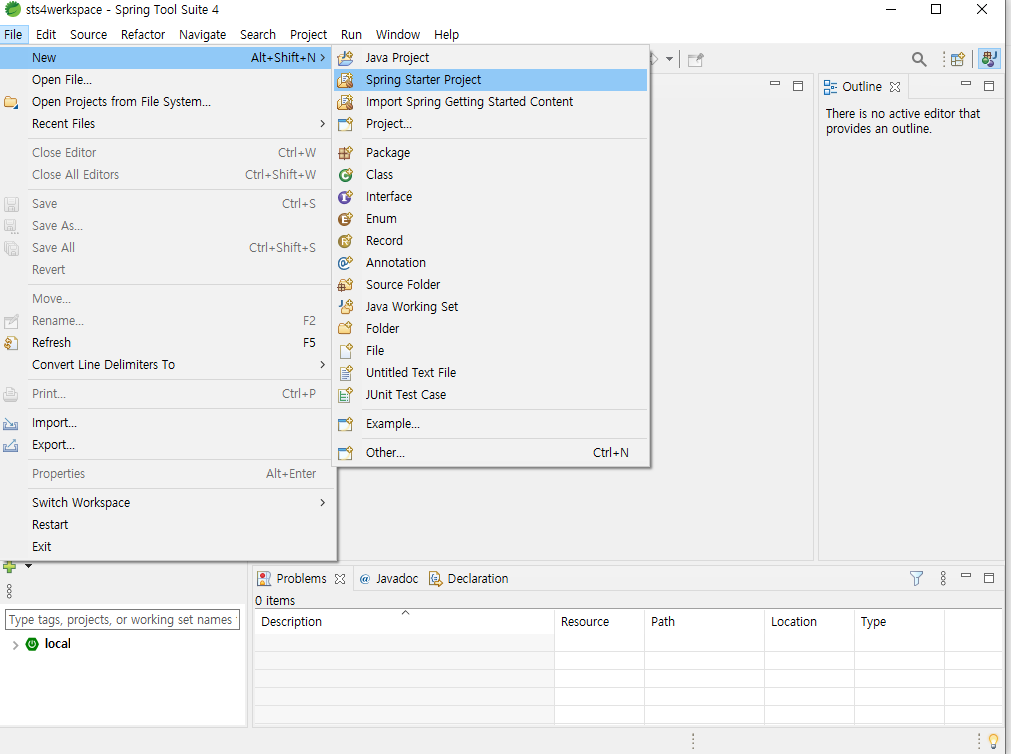Expand the Switch Workspace submenu

coord(166,503)
